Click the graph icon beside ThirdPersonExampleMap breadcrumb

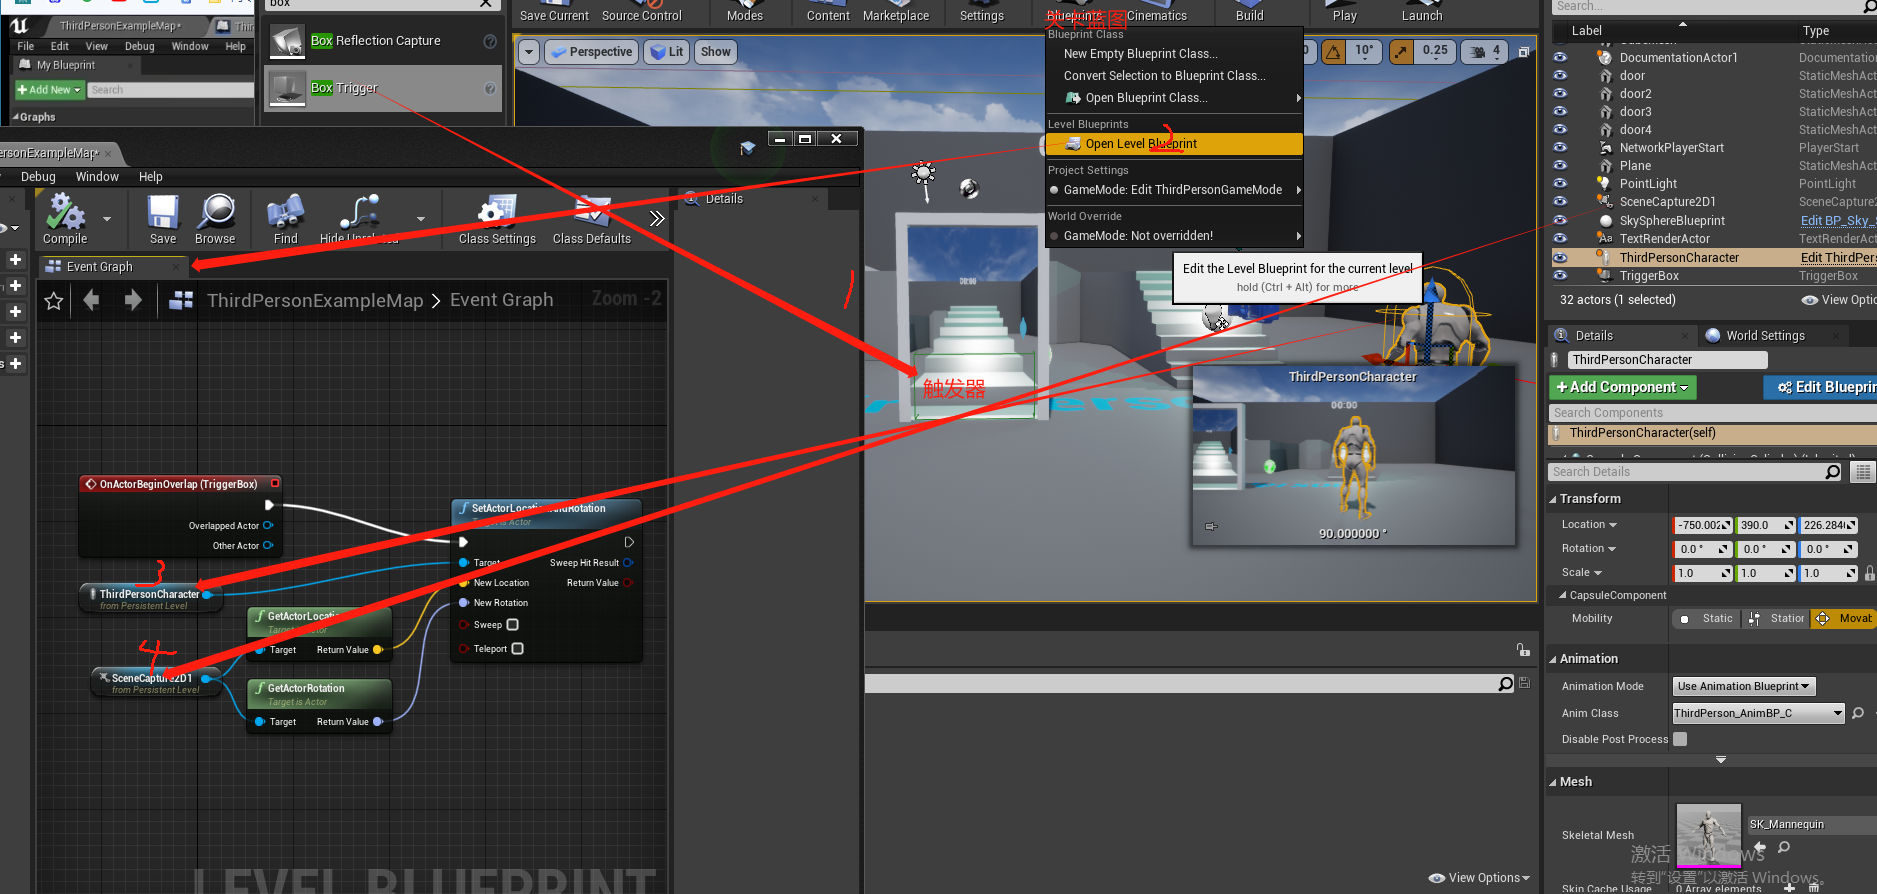click(x=181, y=300)
